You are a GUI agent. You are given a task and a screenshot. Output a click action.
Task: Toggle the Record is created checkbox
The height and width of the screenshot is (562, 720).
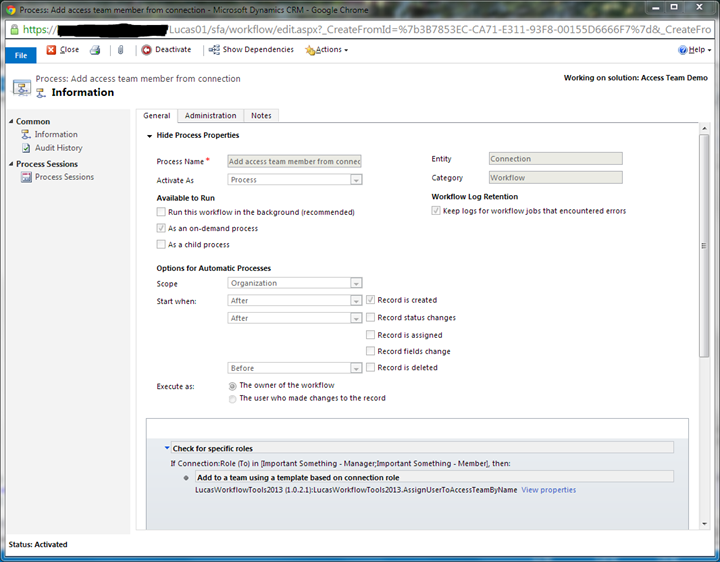tap(371, 300)
